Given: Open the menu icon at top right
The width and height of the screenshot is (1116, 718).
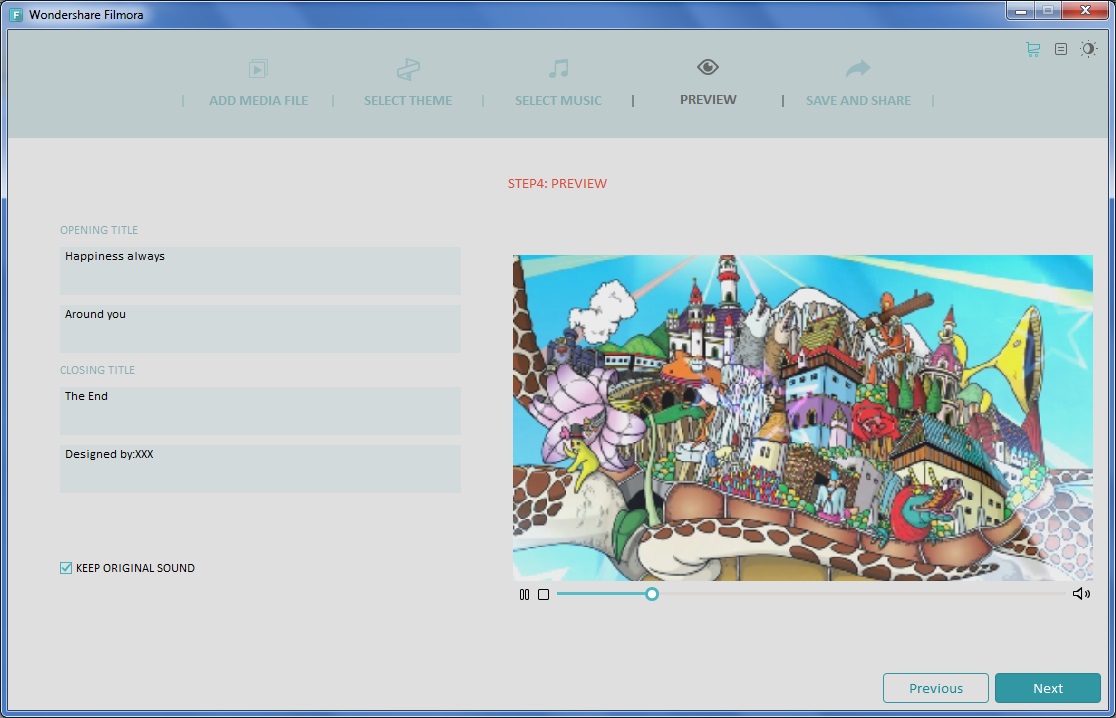Looking at the screenshot, I should pos(1059,48).
